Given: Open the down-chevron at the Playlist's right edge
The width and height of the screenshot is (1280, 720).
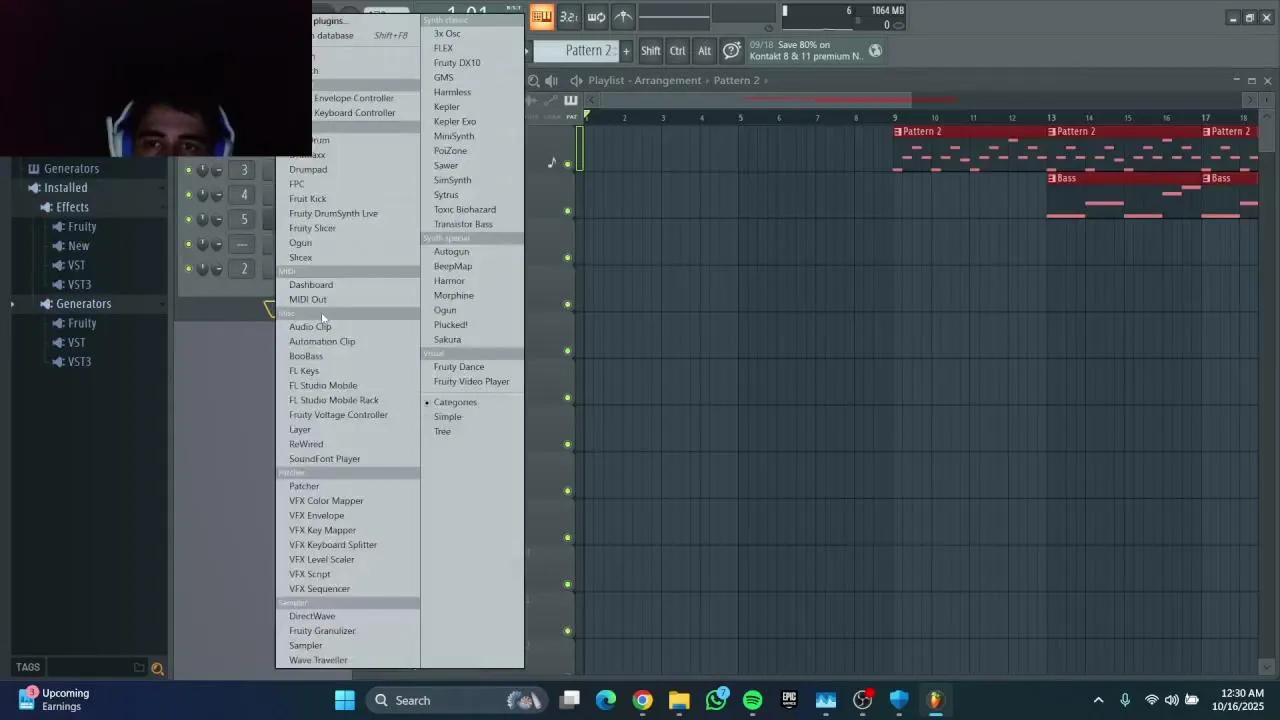Looking at the screenshot, I should [1267, 667].
